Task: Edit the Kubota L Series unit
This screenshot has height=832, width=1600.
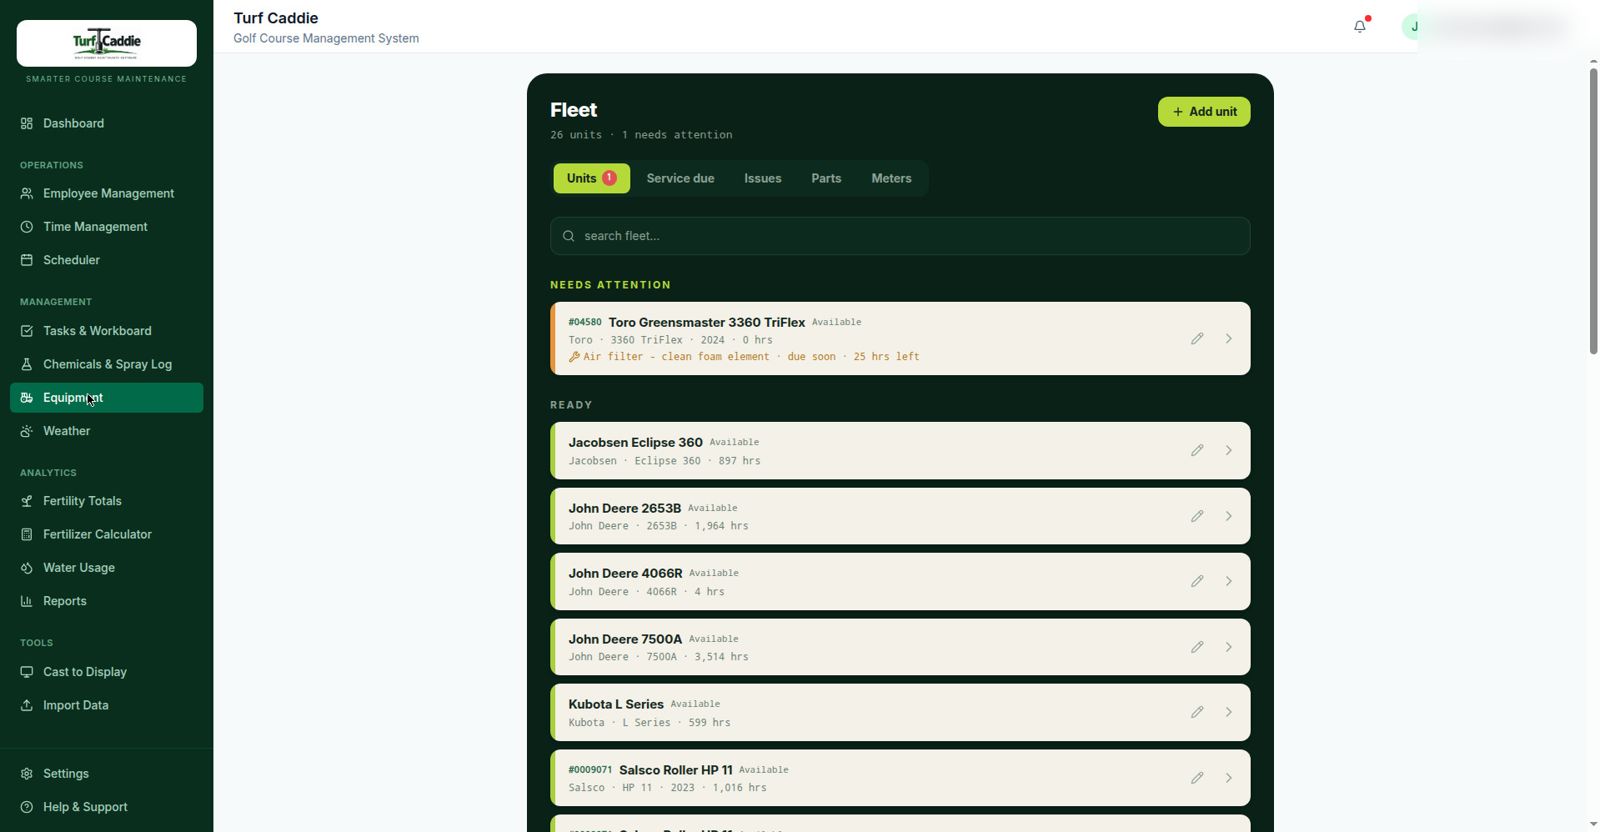Action: (1197, 713)
